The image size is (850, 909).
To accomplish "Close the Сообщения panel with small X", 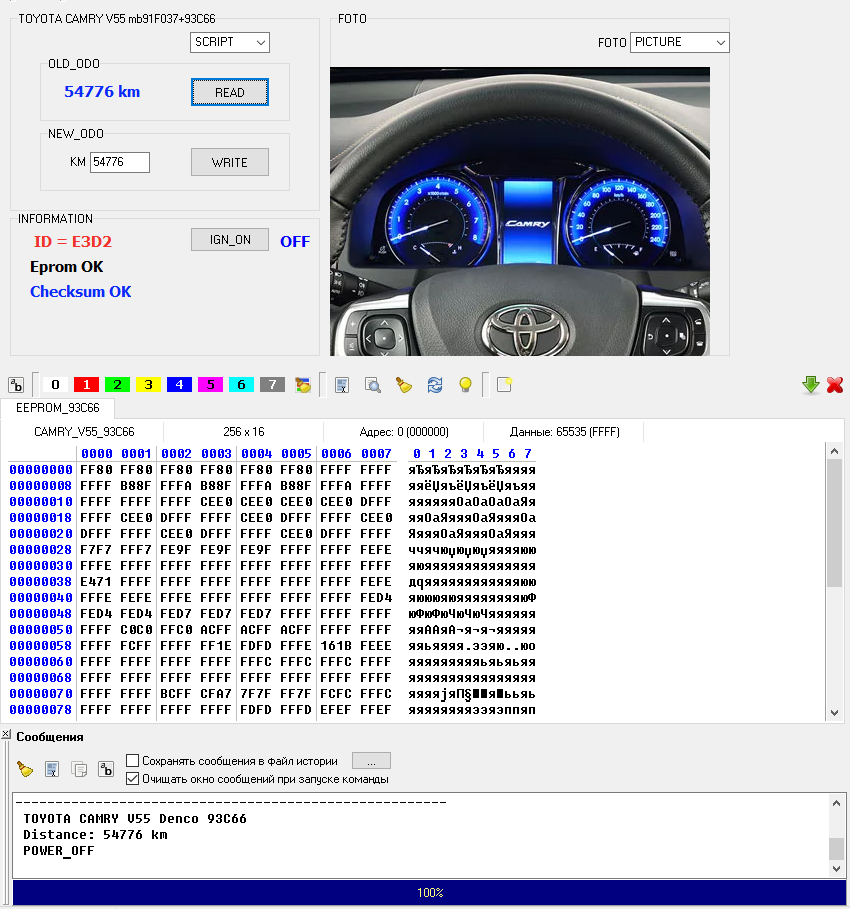I will pos(5,735).
